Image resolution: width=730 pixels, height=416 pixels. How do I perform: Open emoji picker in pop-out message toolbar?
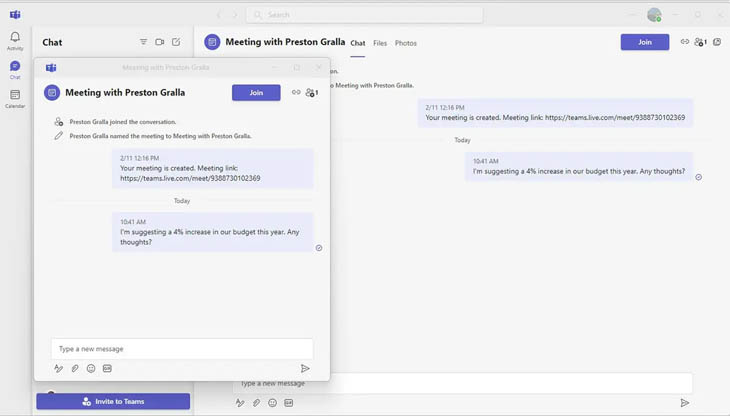tap(91, 368)
